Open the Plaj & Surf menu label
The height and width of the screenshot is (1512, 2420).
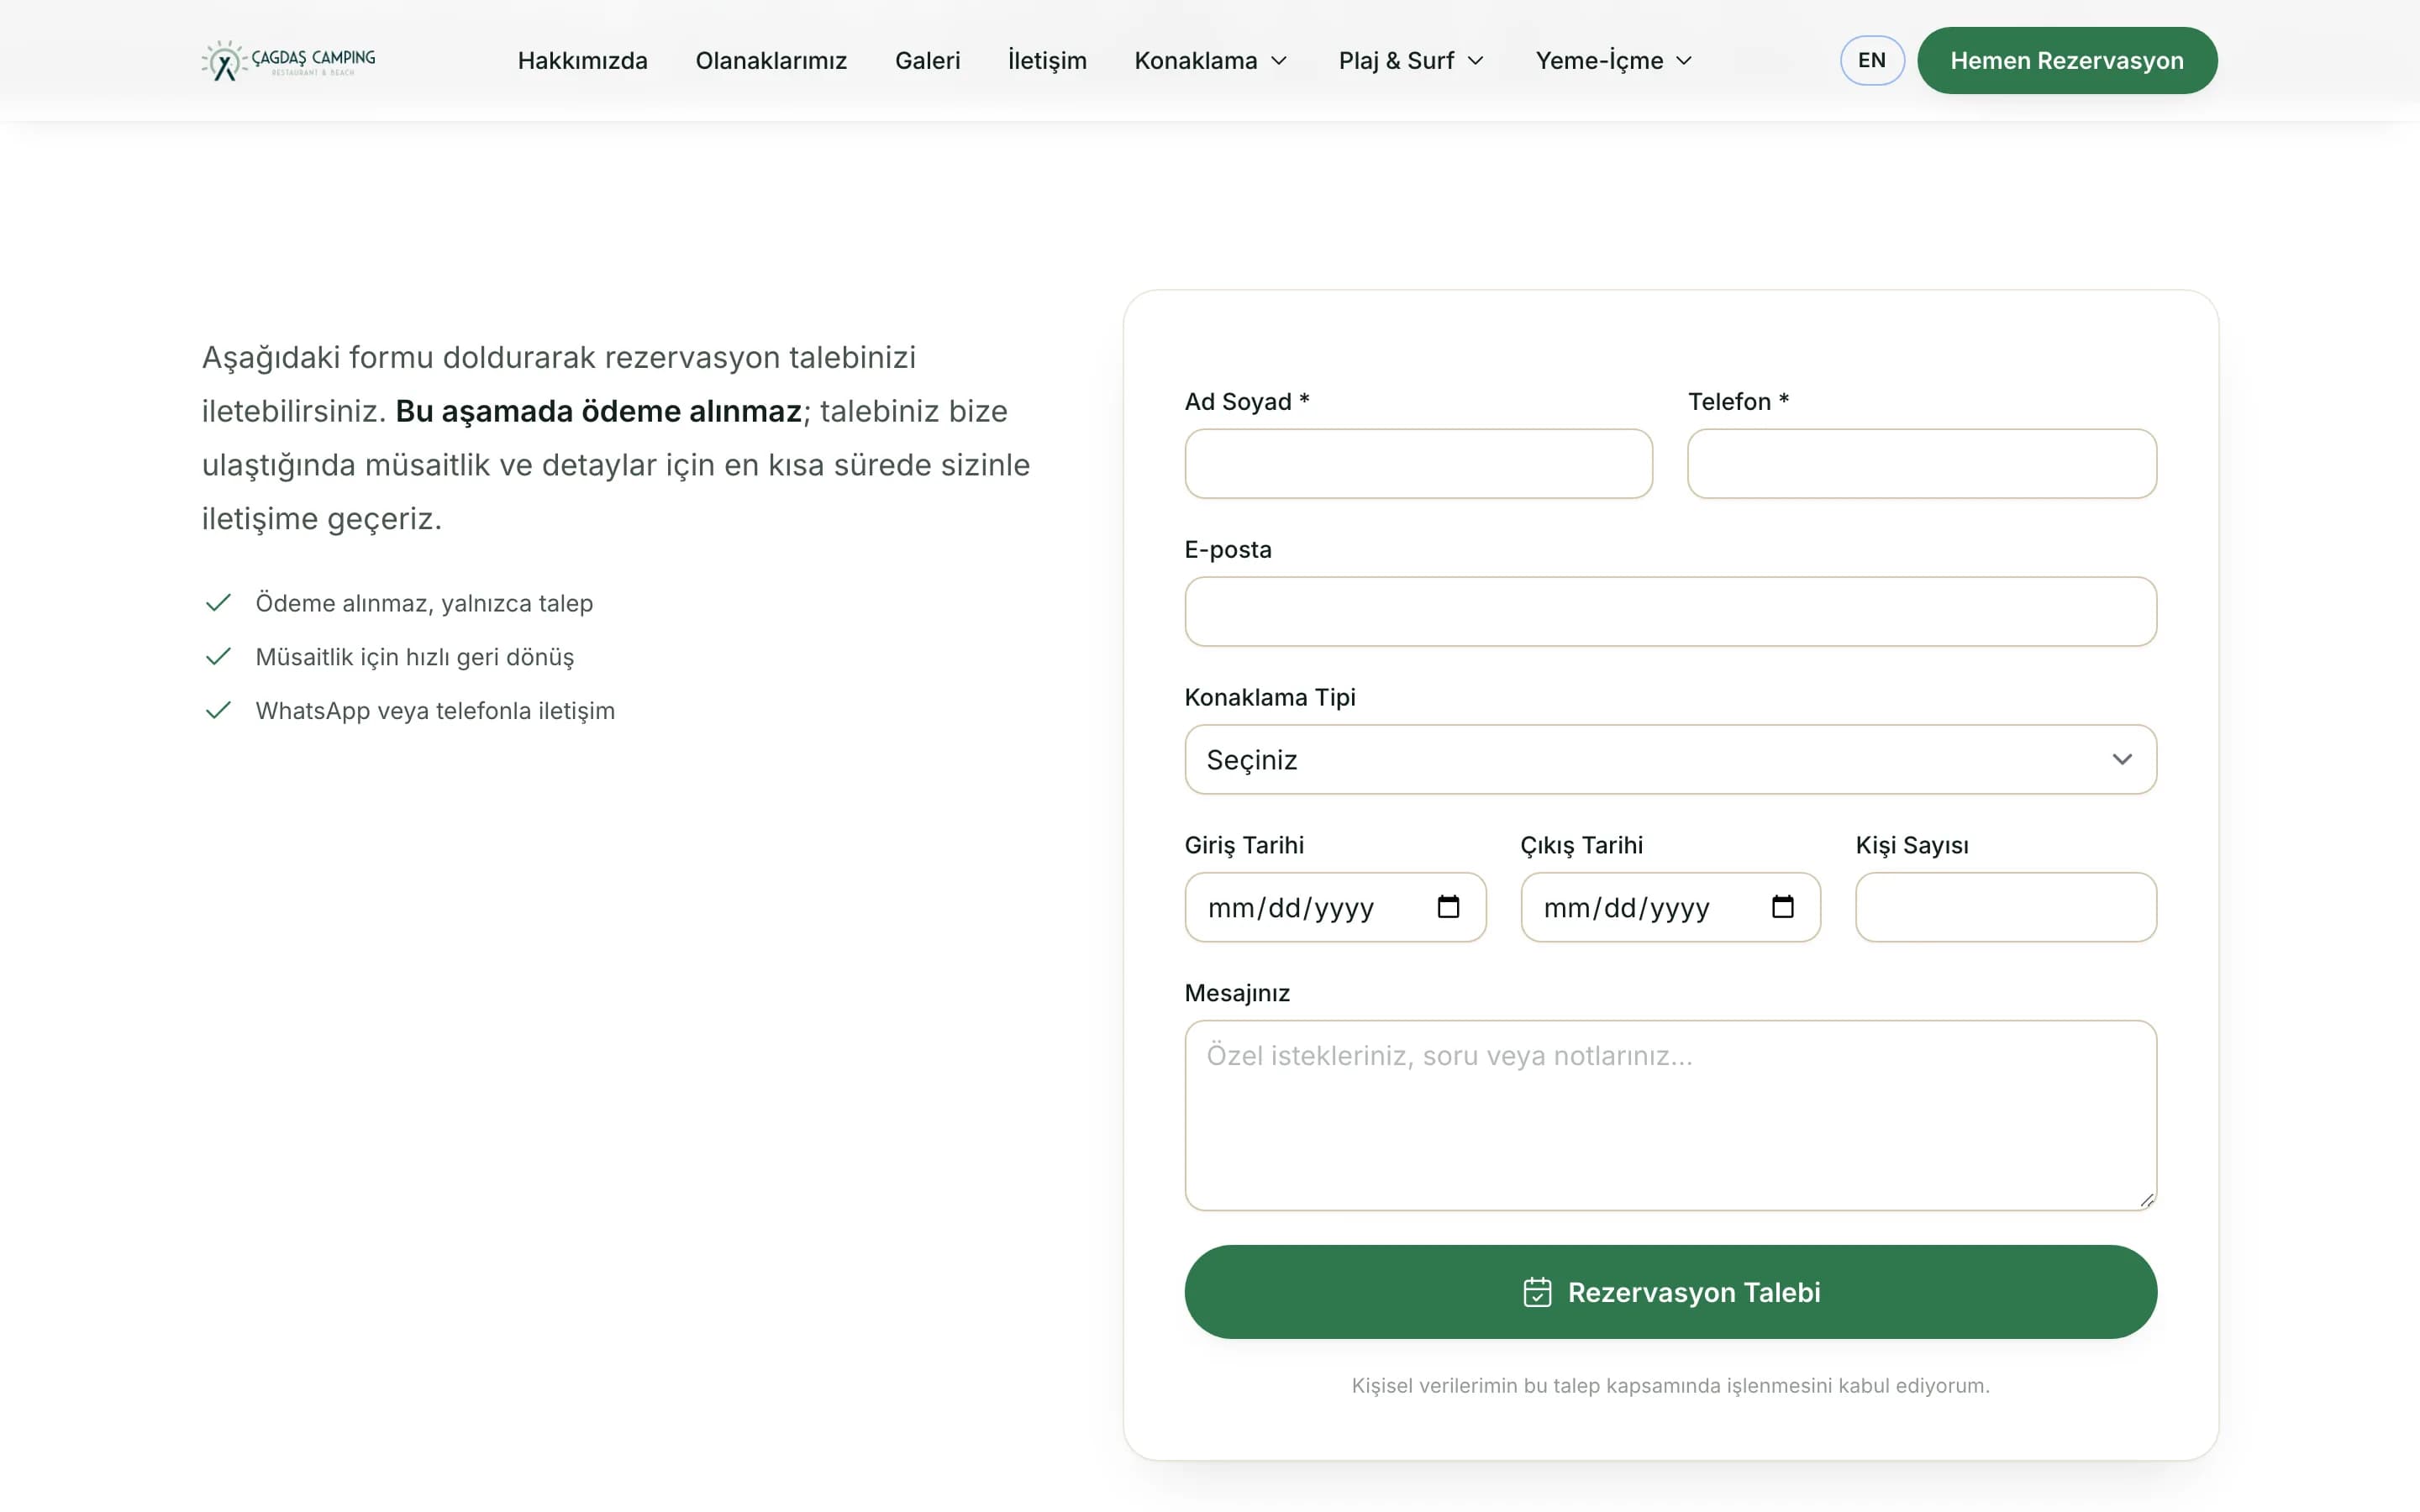(1396, 61)
